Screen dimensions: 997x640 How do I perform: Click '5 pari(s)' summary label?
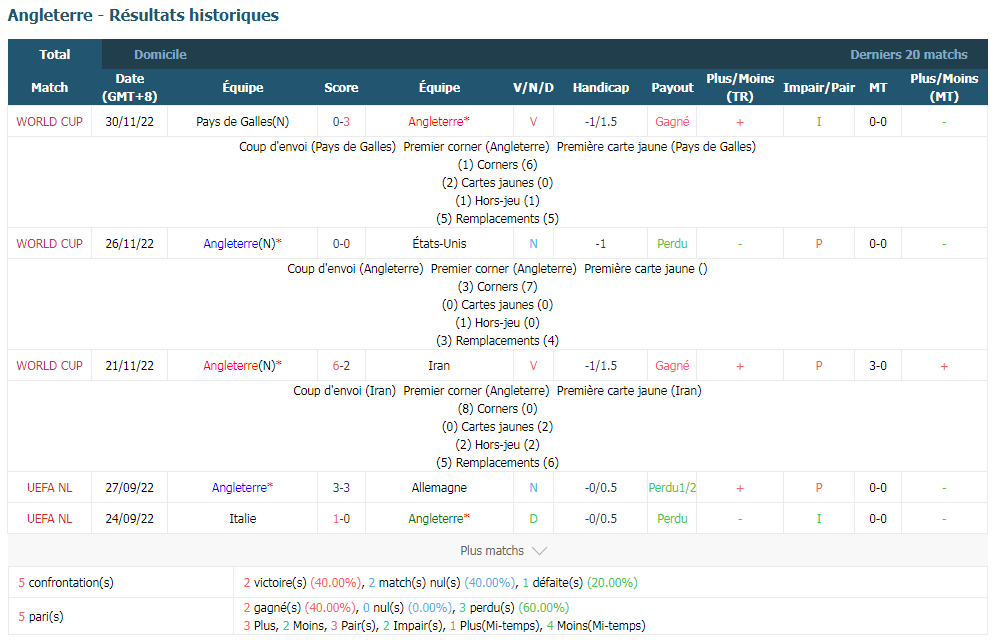[x=41, y=616]
